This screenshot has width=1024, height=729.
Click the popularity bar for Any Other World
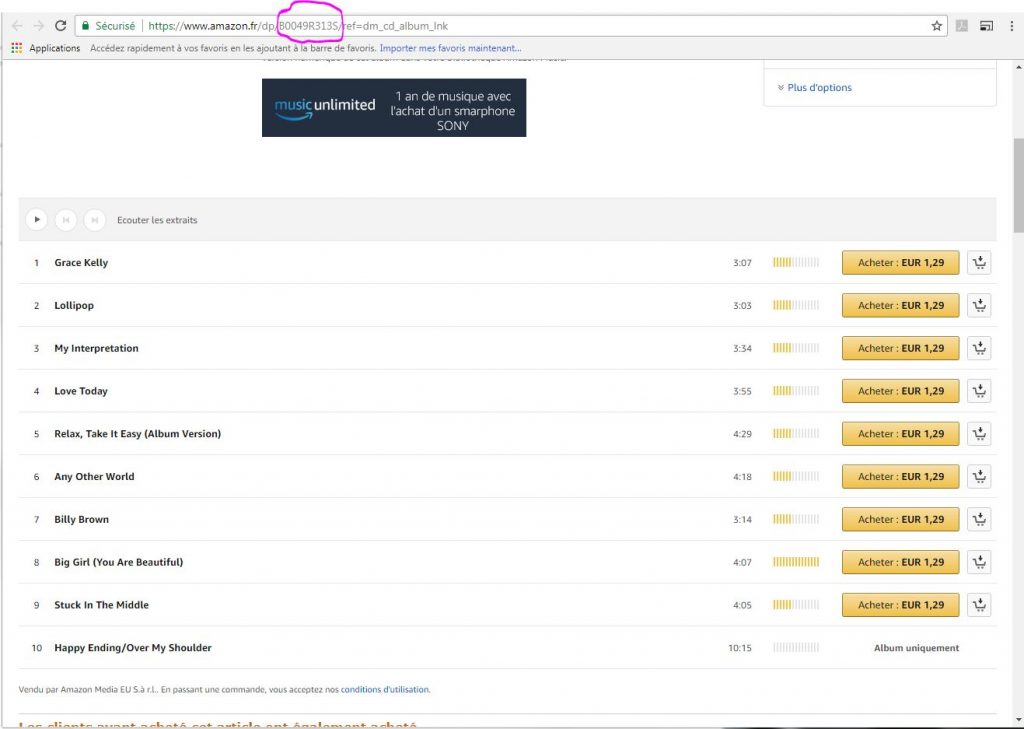(795, 477)
